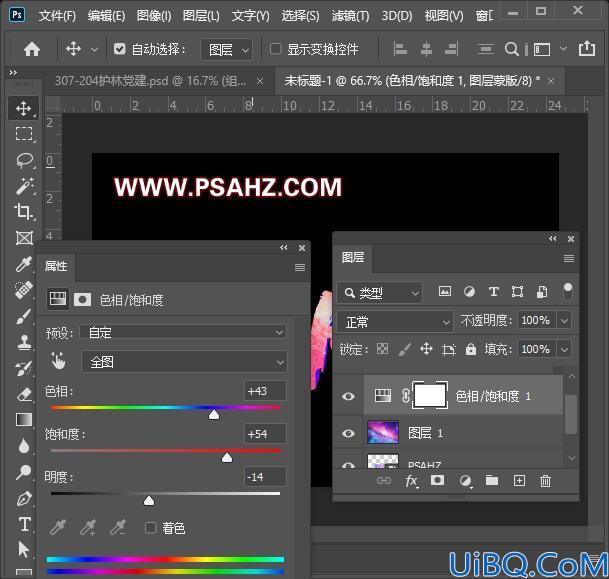Image resolution: width=609 pixels, height=579 pixels.
Task: Open the 正常 blend mode dropdown
Action: tap(395, 322)
